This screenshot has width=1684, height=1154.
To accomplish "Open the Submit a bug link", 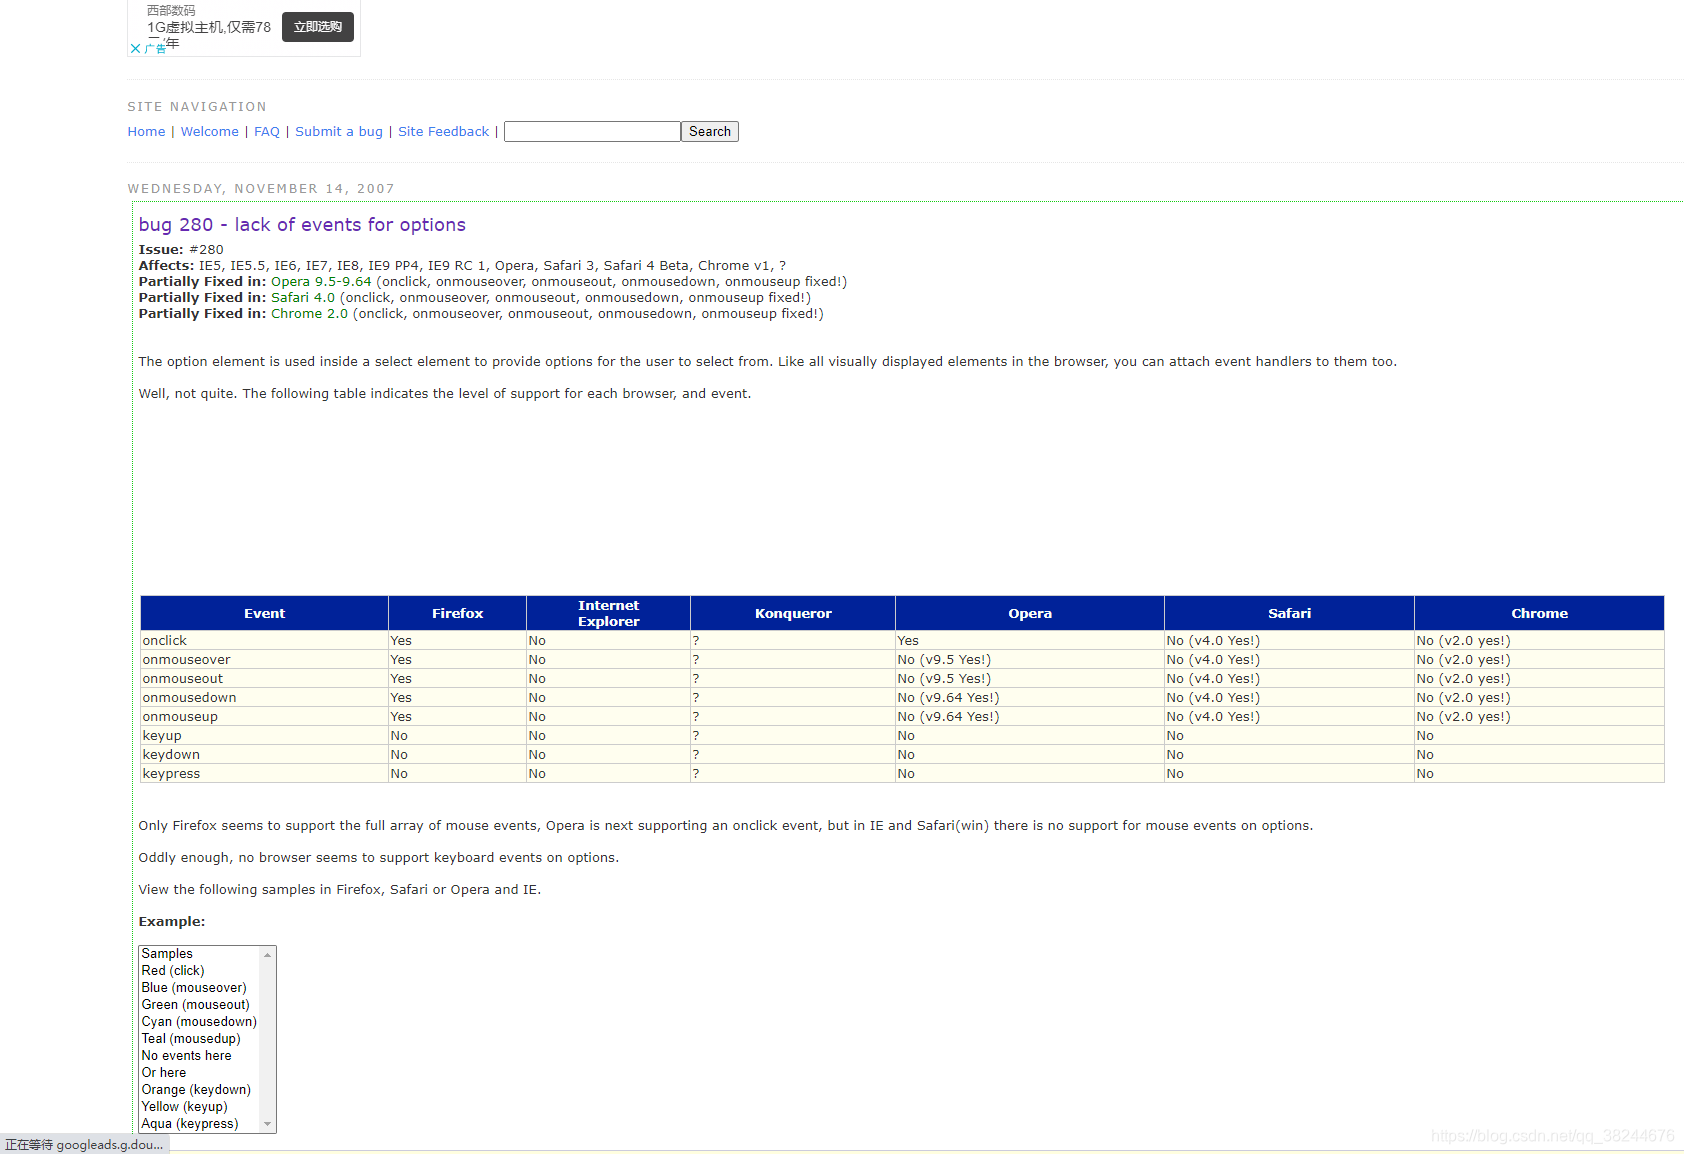I will click(x=339, y=132).
